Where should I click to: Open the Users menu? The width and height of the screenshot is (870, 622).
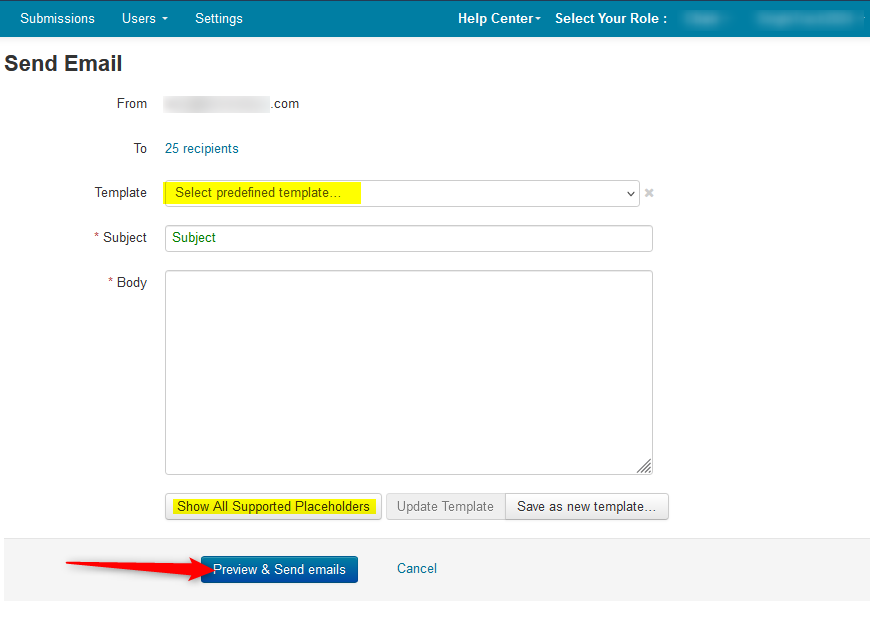point(140,18)
